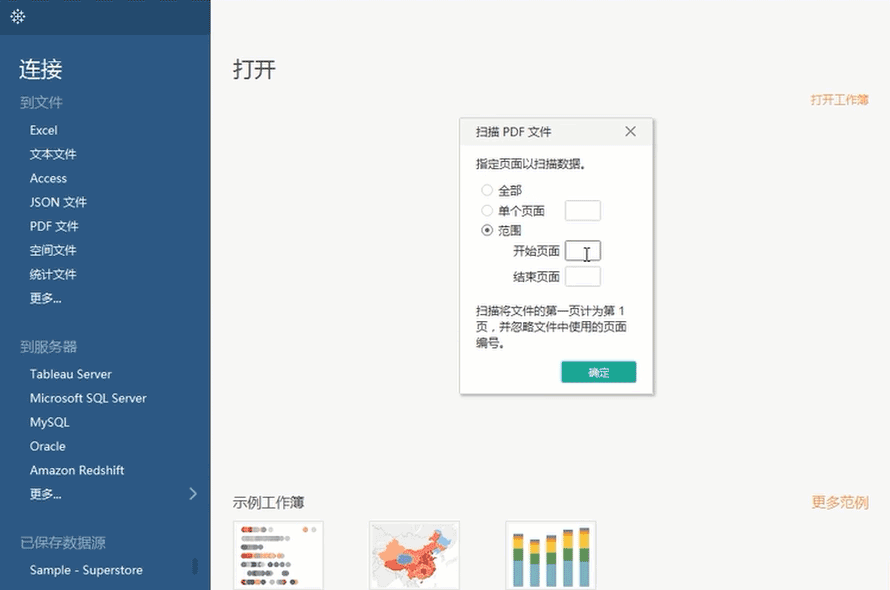890x590 pixels.
Task: Close the 扫描 PDF 文件 dialog
Action: (630, 132)
